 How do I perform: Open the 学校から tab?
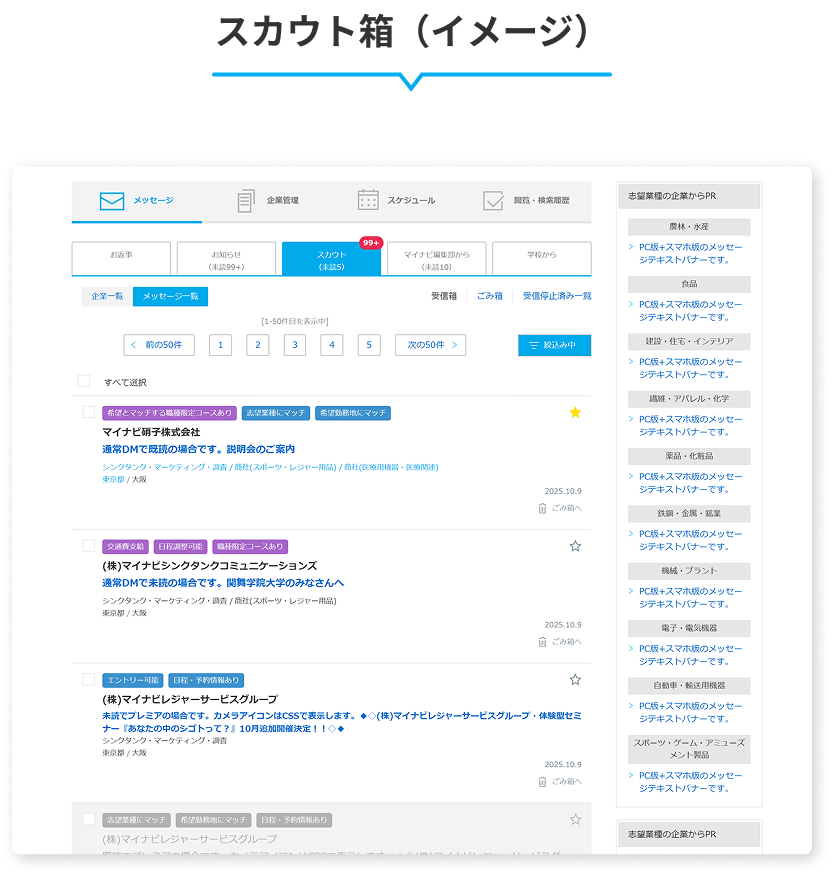tap(542, 258)
